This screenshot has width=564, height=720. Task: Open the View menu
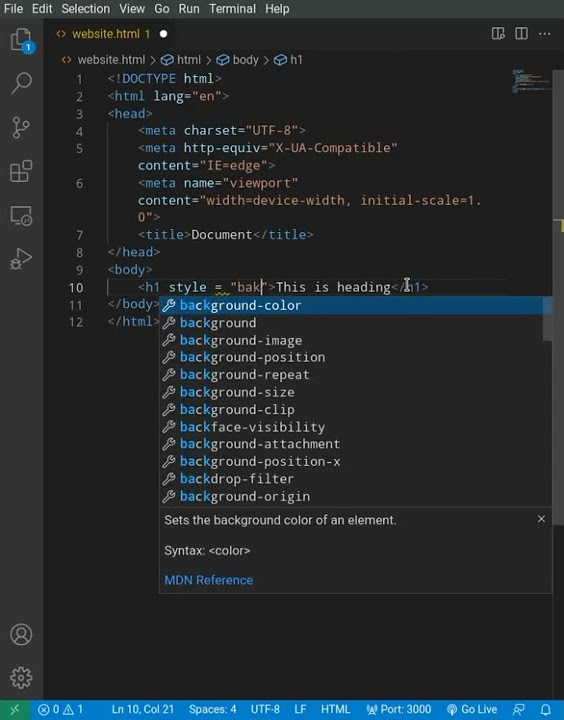132,9
